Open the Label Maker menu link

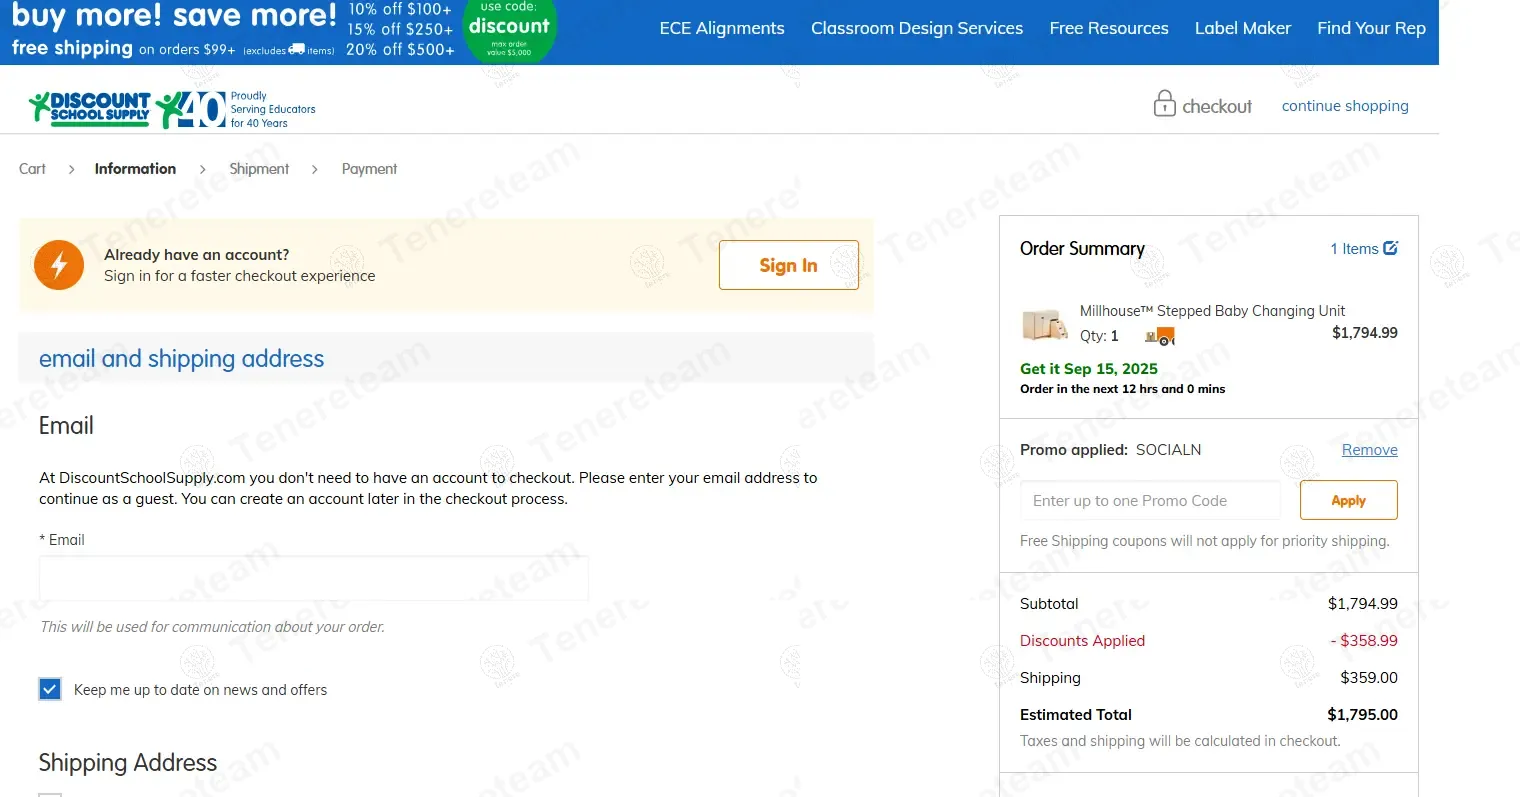click(1242, 28)
